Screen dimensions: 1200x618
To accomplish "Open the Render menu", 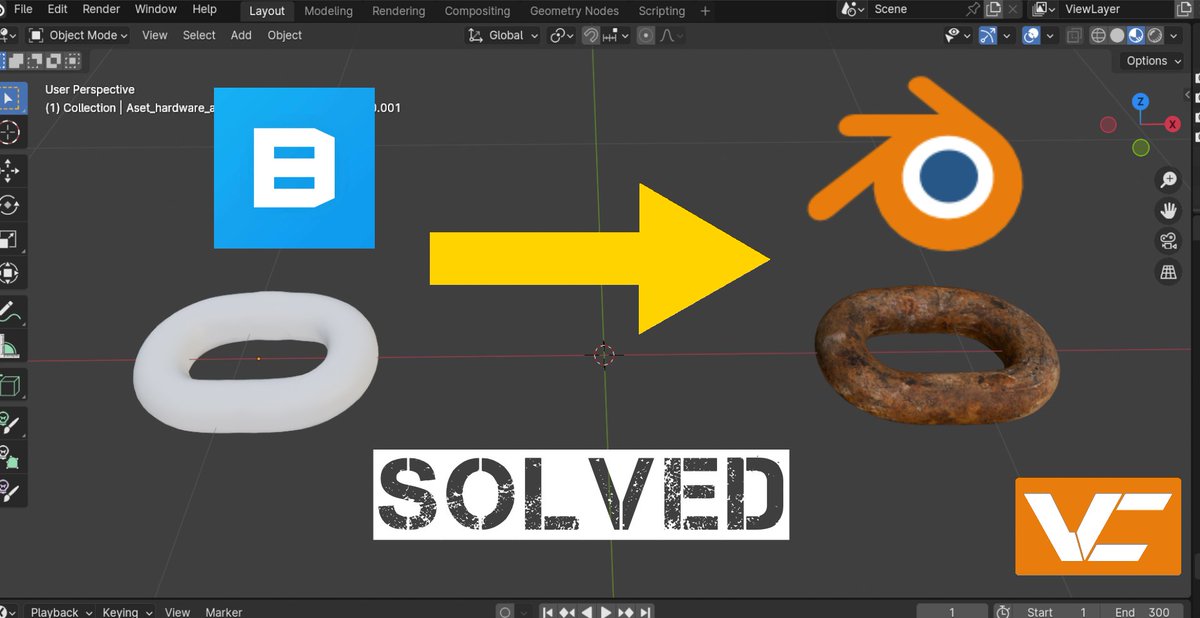I will click(101, 10).
